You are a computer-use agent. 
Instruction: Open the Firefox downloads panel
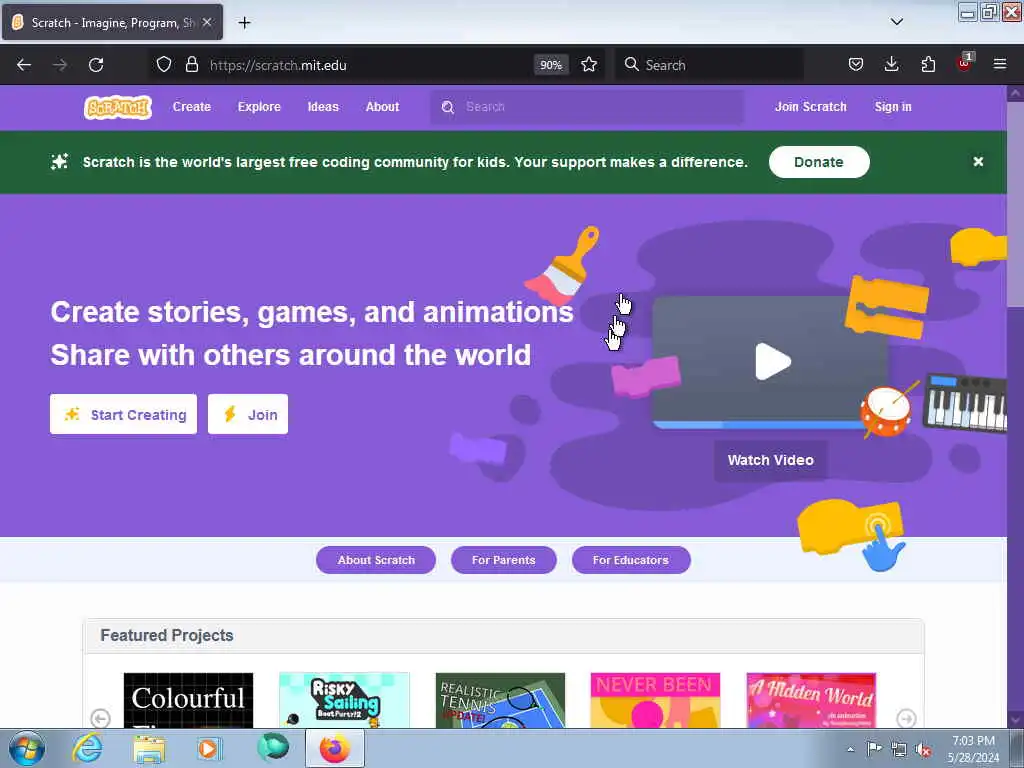pyautogui.click(x=891, y=64)
